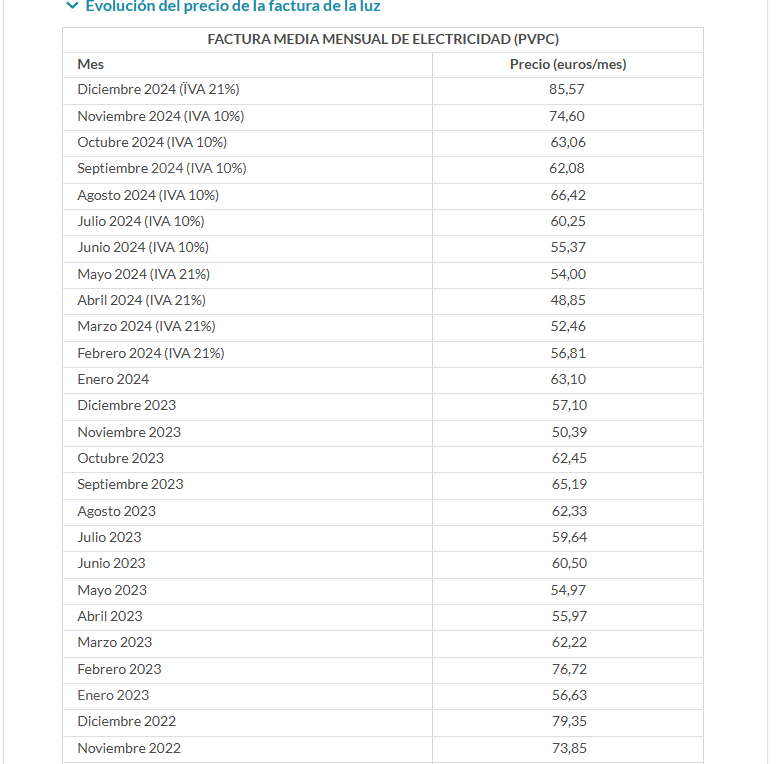Select the Diciembre 2024 (IVA 21%) row
Viewport: 776px width, 764px height.
383,91
